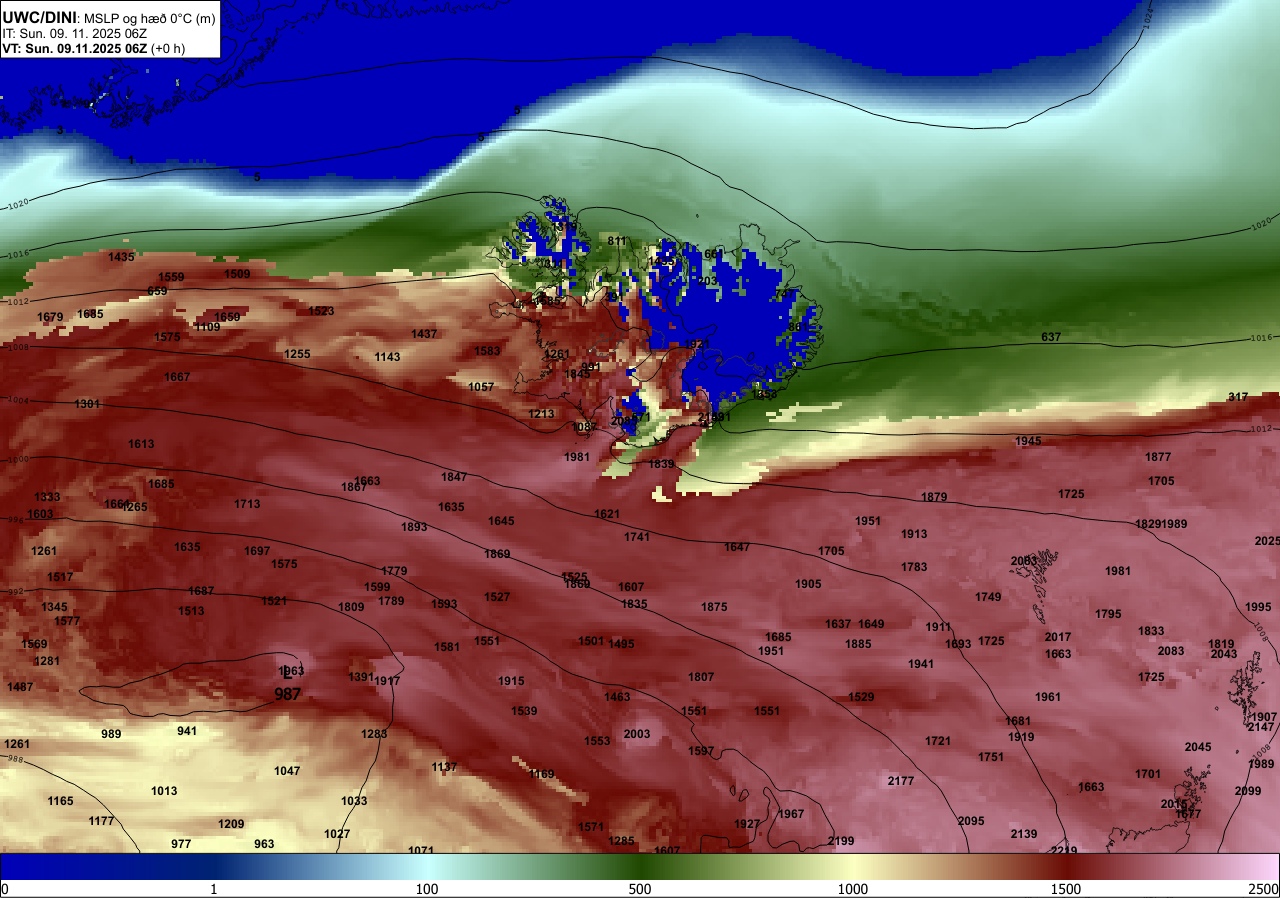The image size is (1280, 898).
Task: Click the map value 1209
Action: point(231,824)
